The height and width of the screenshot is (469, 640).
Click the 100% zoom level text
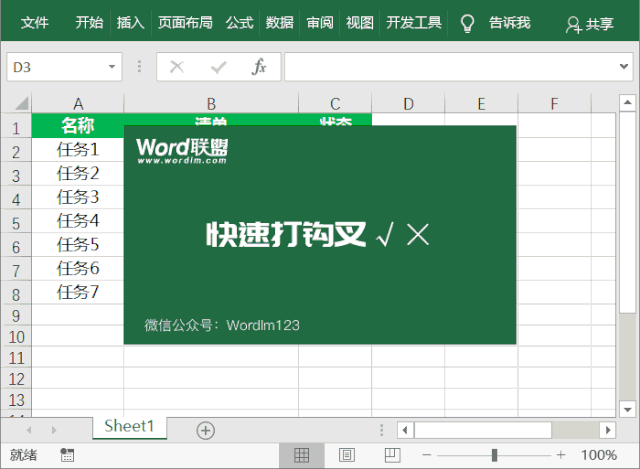tap(598, 455)
